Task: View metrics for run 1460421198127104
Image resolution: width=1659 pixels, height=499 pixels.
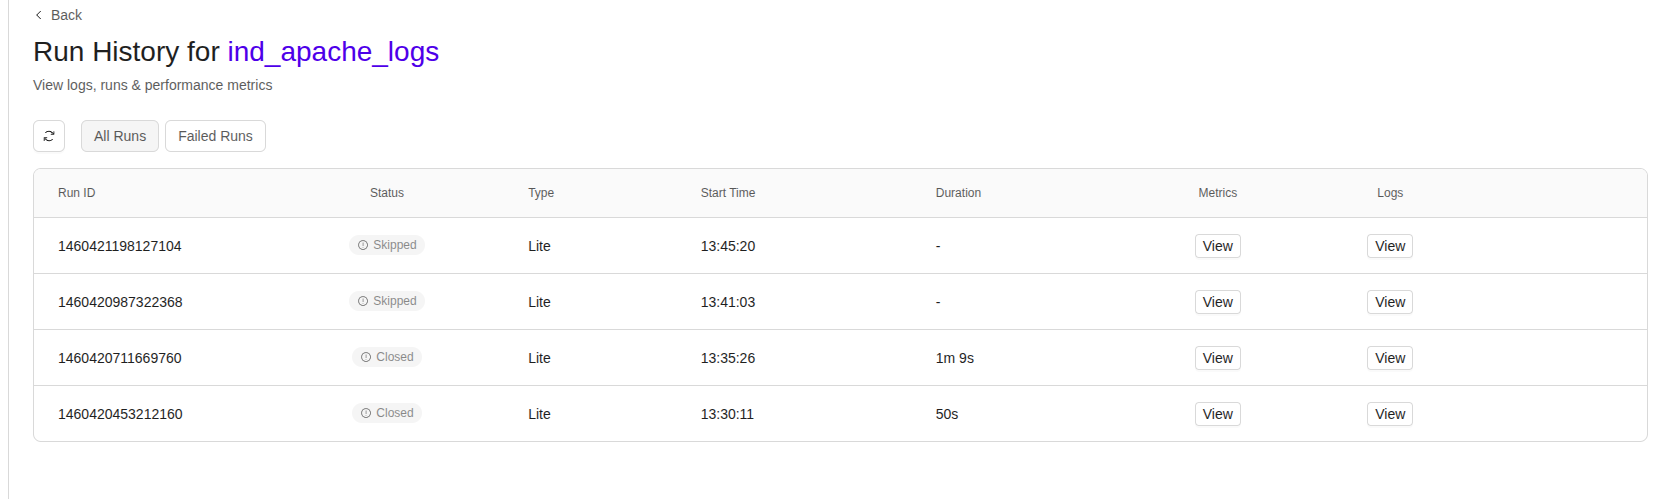Action: (x=1217, y=246)
